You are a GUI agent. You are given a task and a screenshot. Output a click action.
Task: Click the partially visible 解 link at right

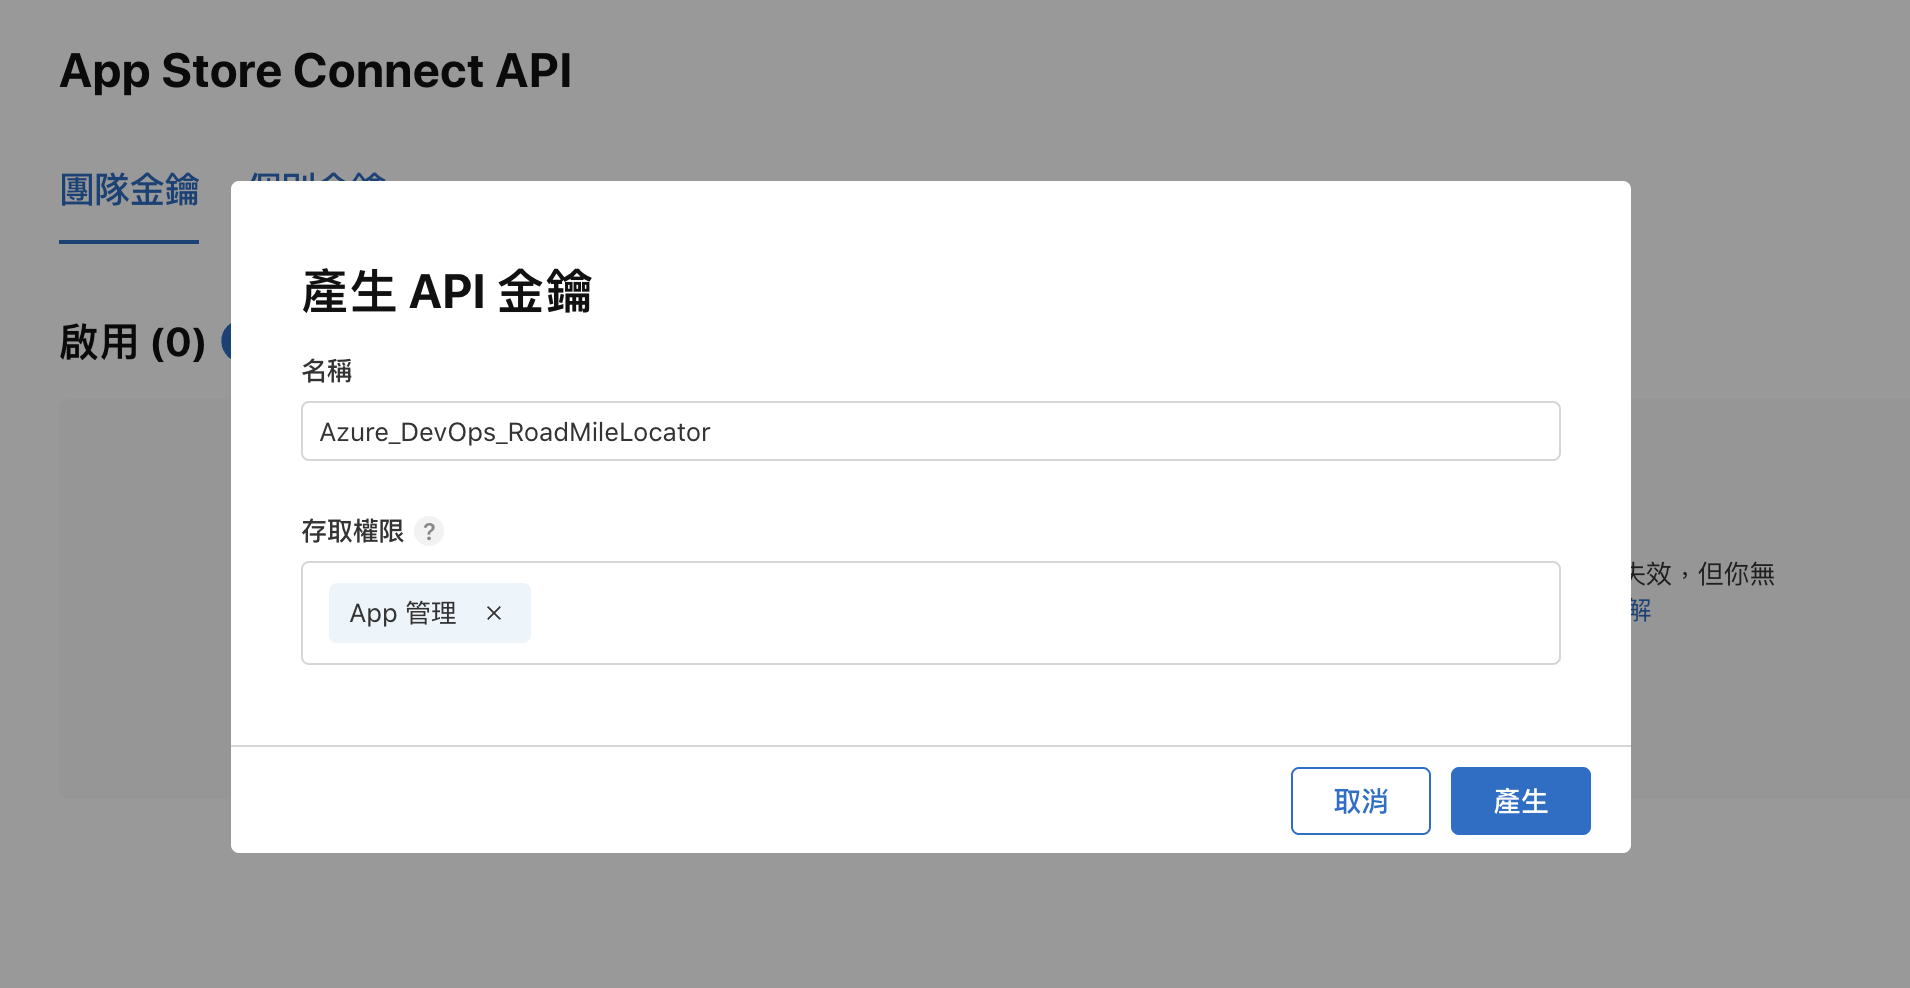tap(1641, 610)
